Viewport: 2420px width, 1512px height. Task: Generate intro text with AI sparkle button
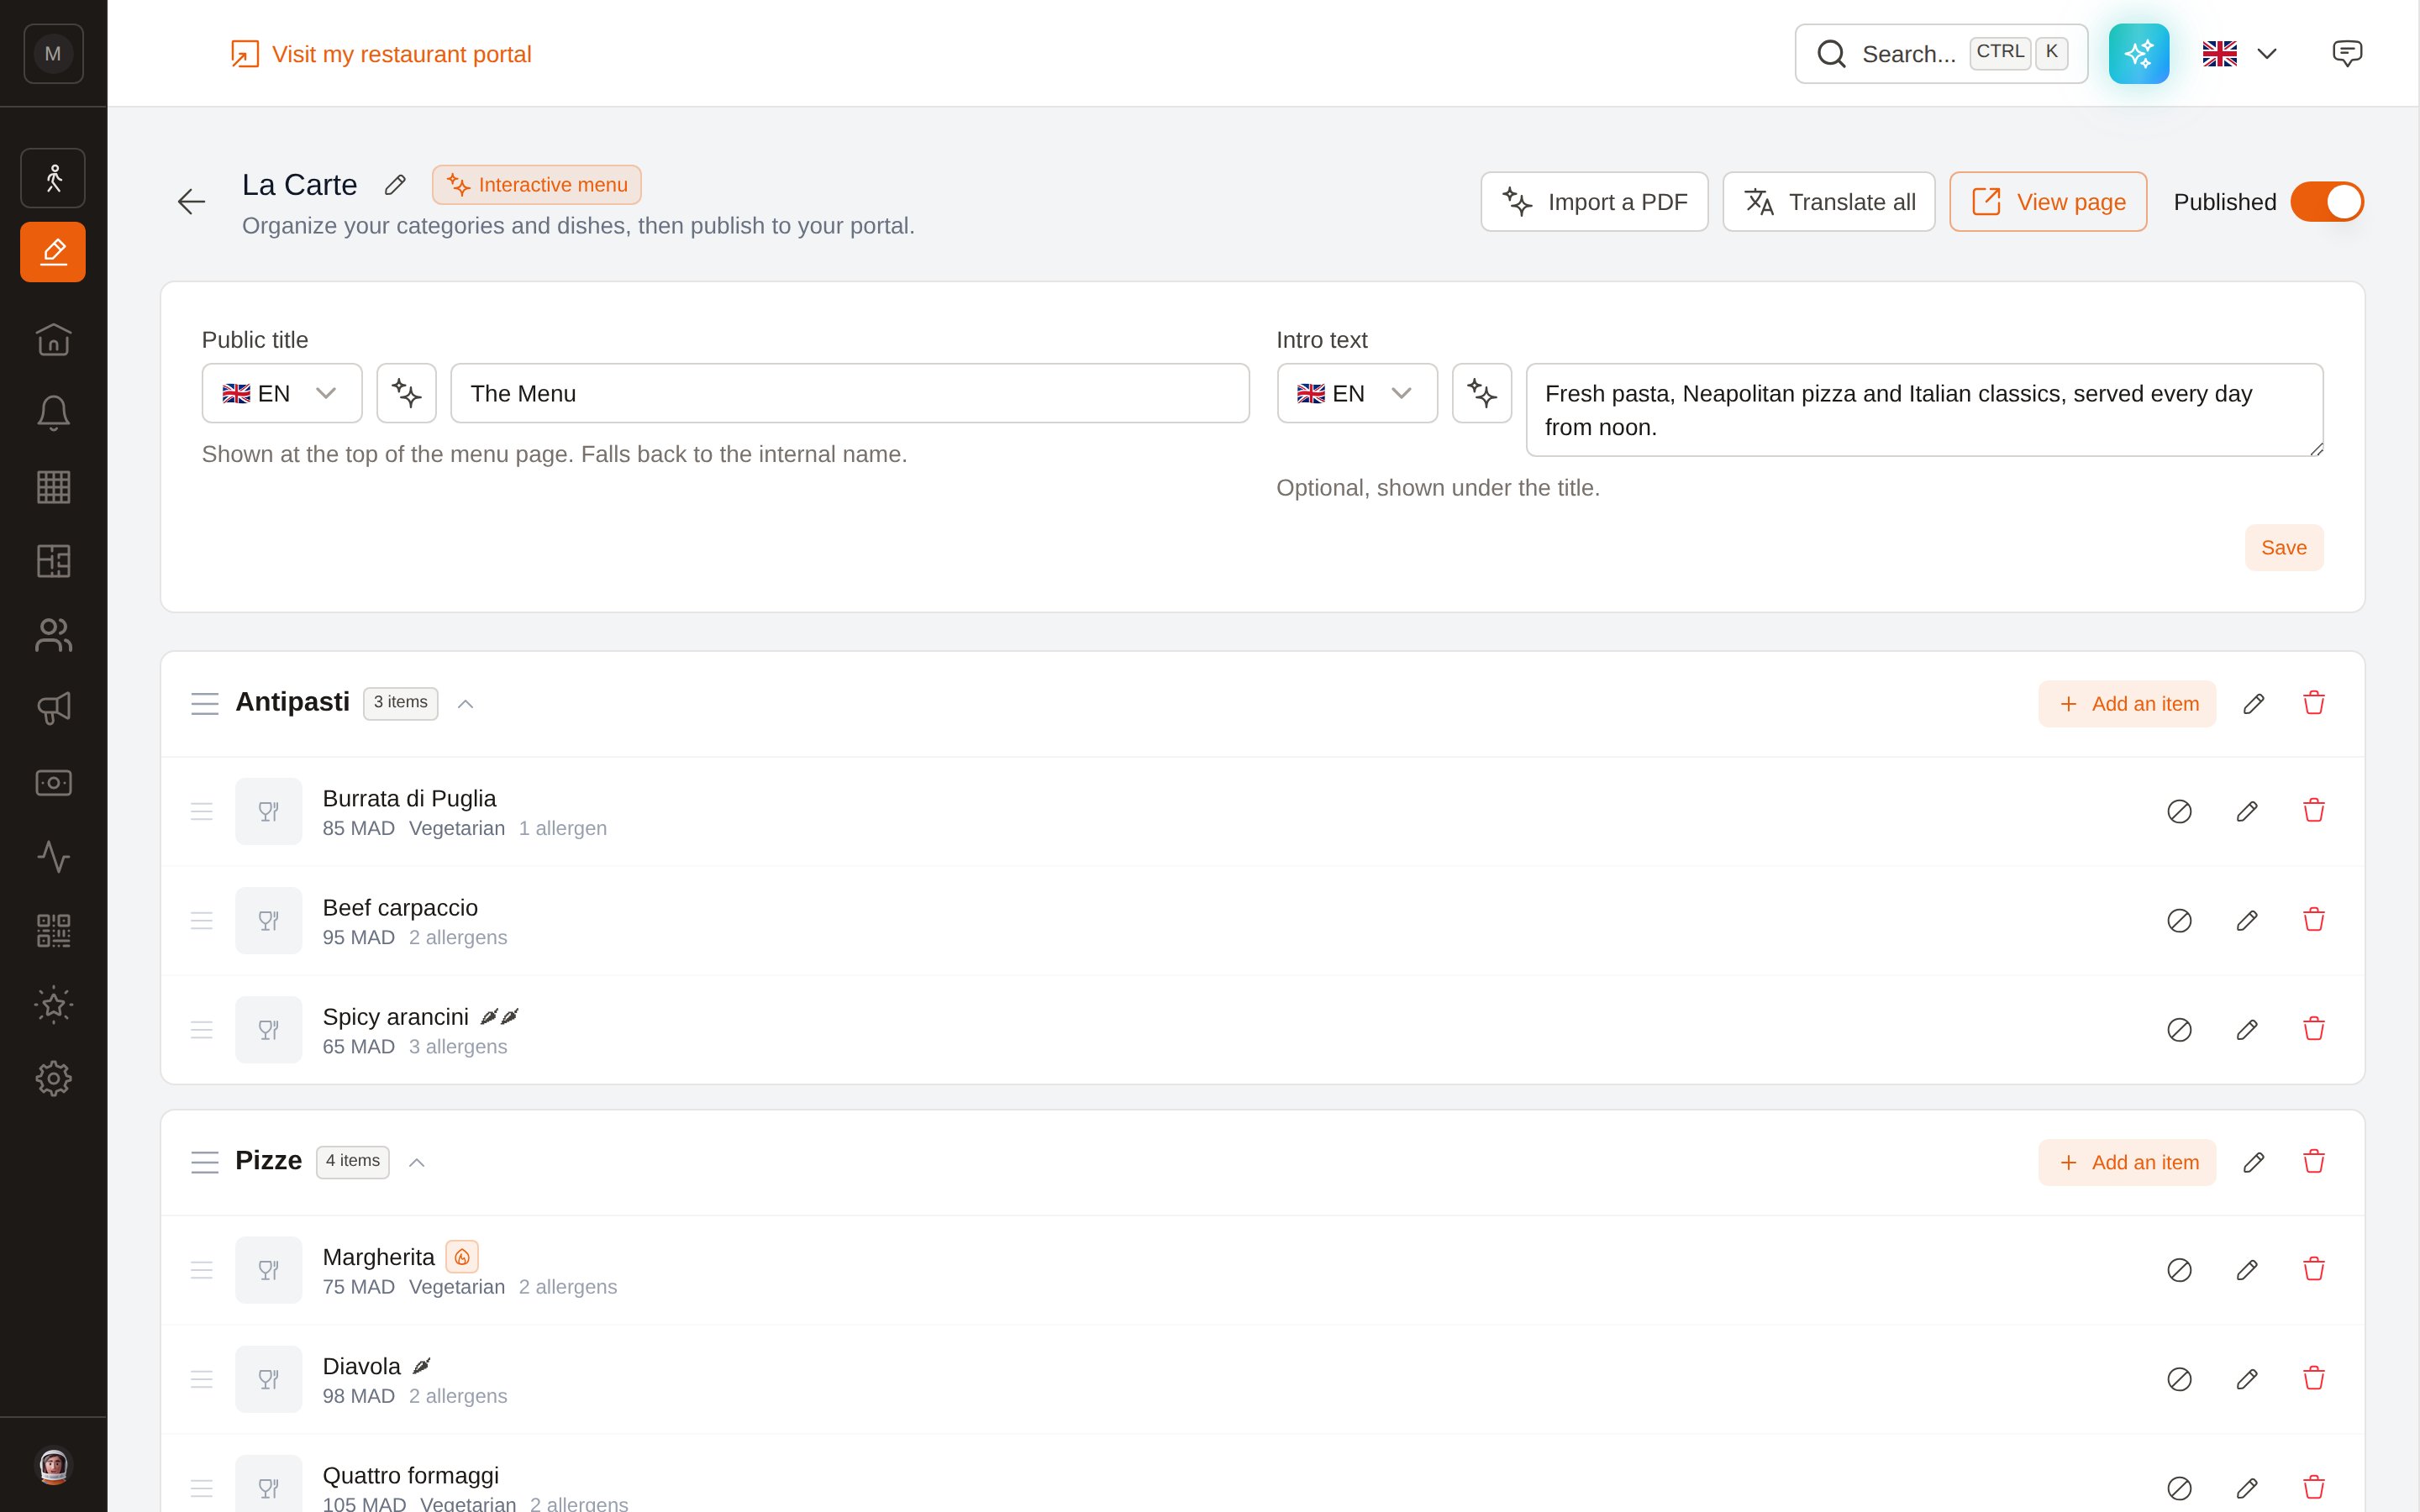(x=1482, y=393)
